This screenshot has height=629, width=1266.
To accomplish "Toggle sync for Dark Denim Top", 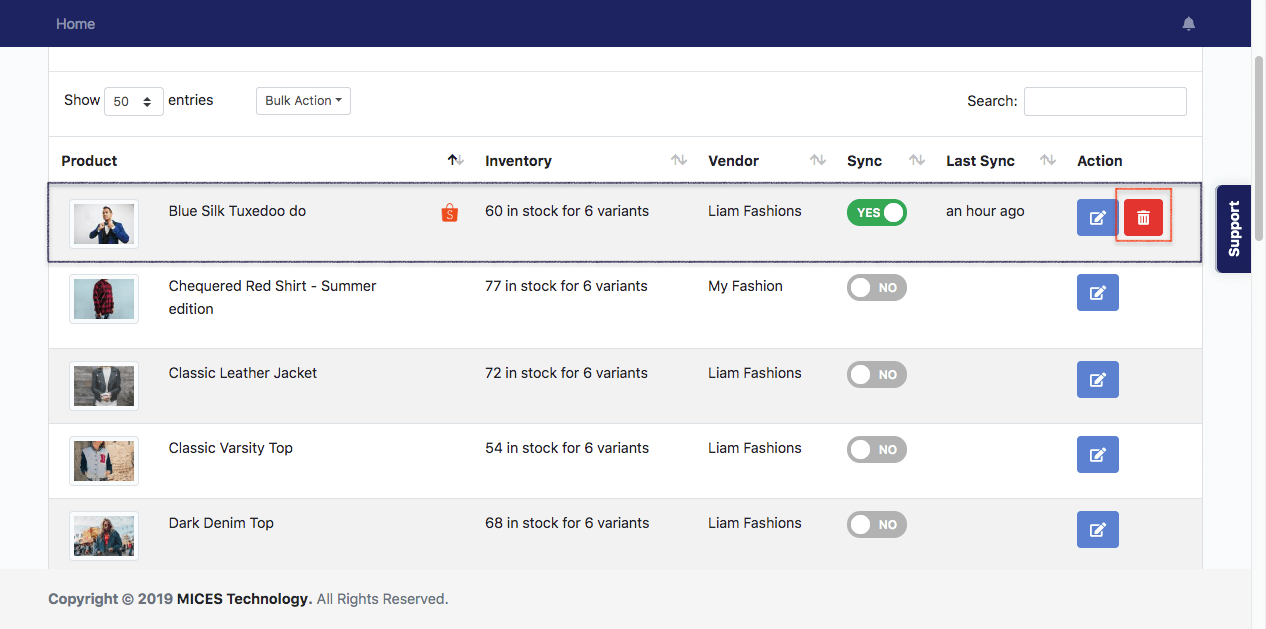I will coord(876,525).
